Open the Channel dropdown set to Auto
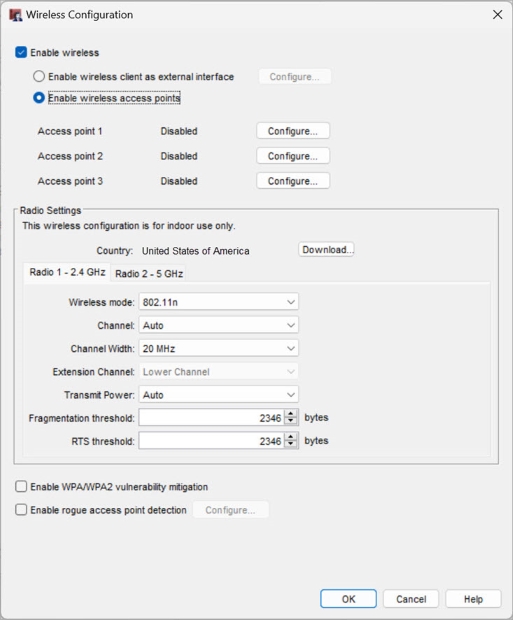513x620 pixels. pyautogui.click(x=218, y=325)
